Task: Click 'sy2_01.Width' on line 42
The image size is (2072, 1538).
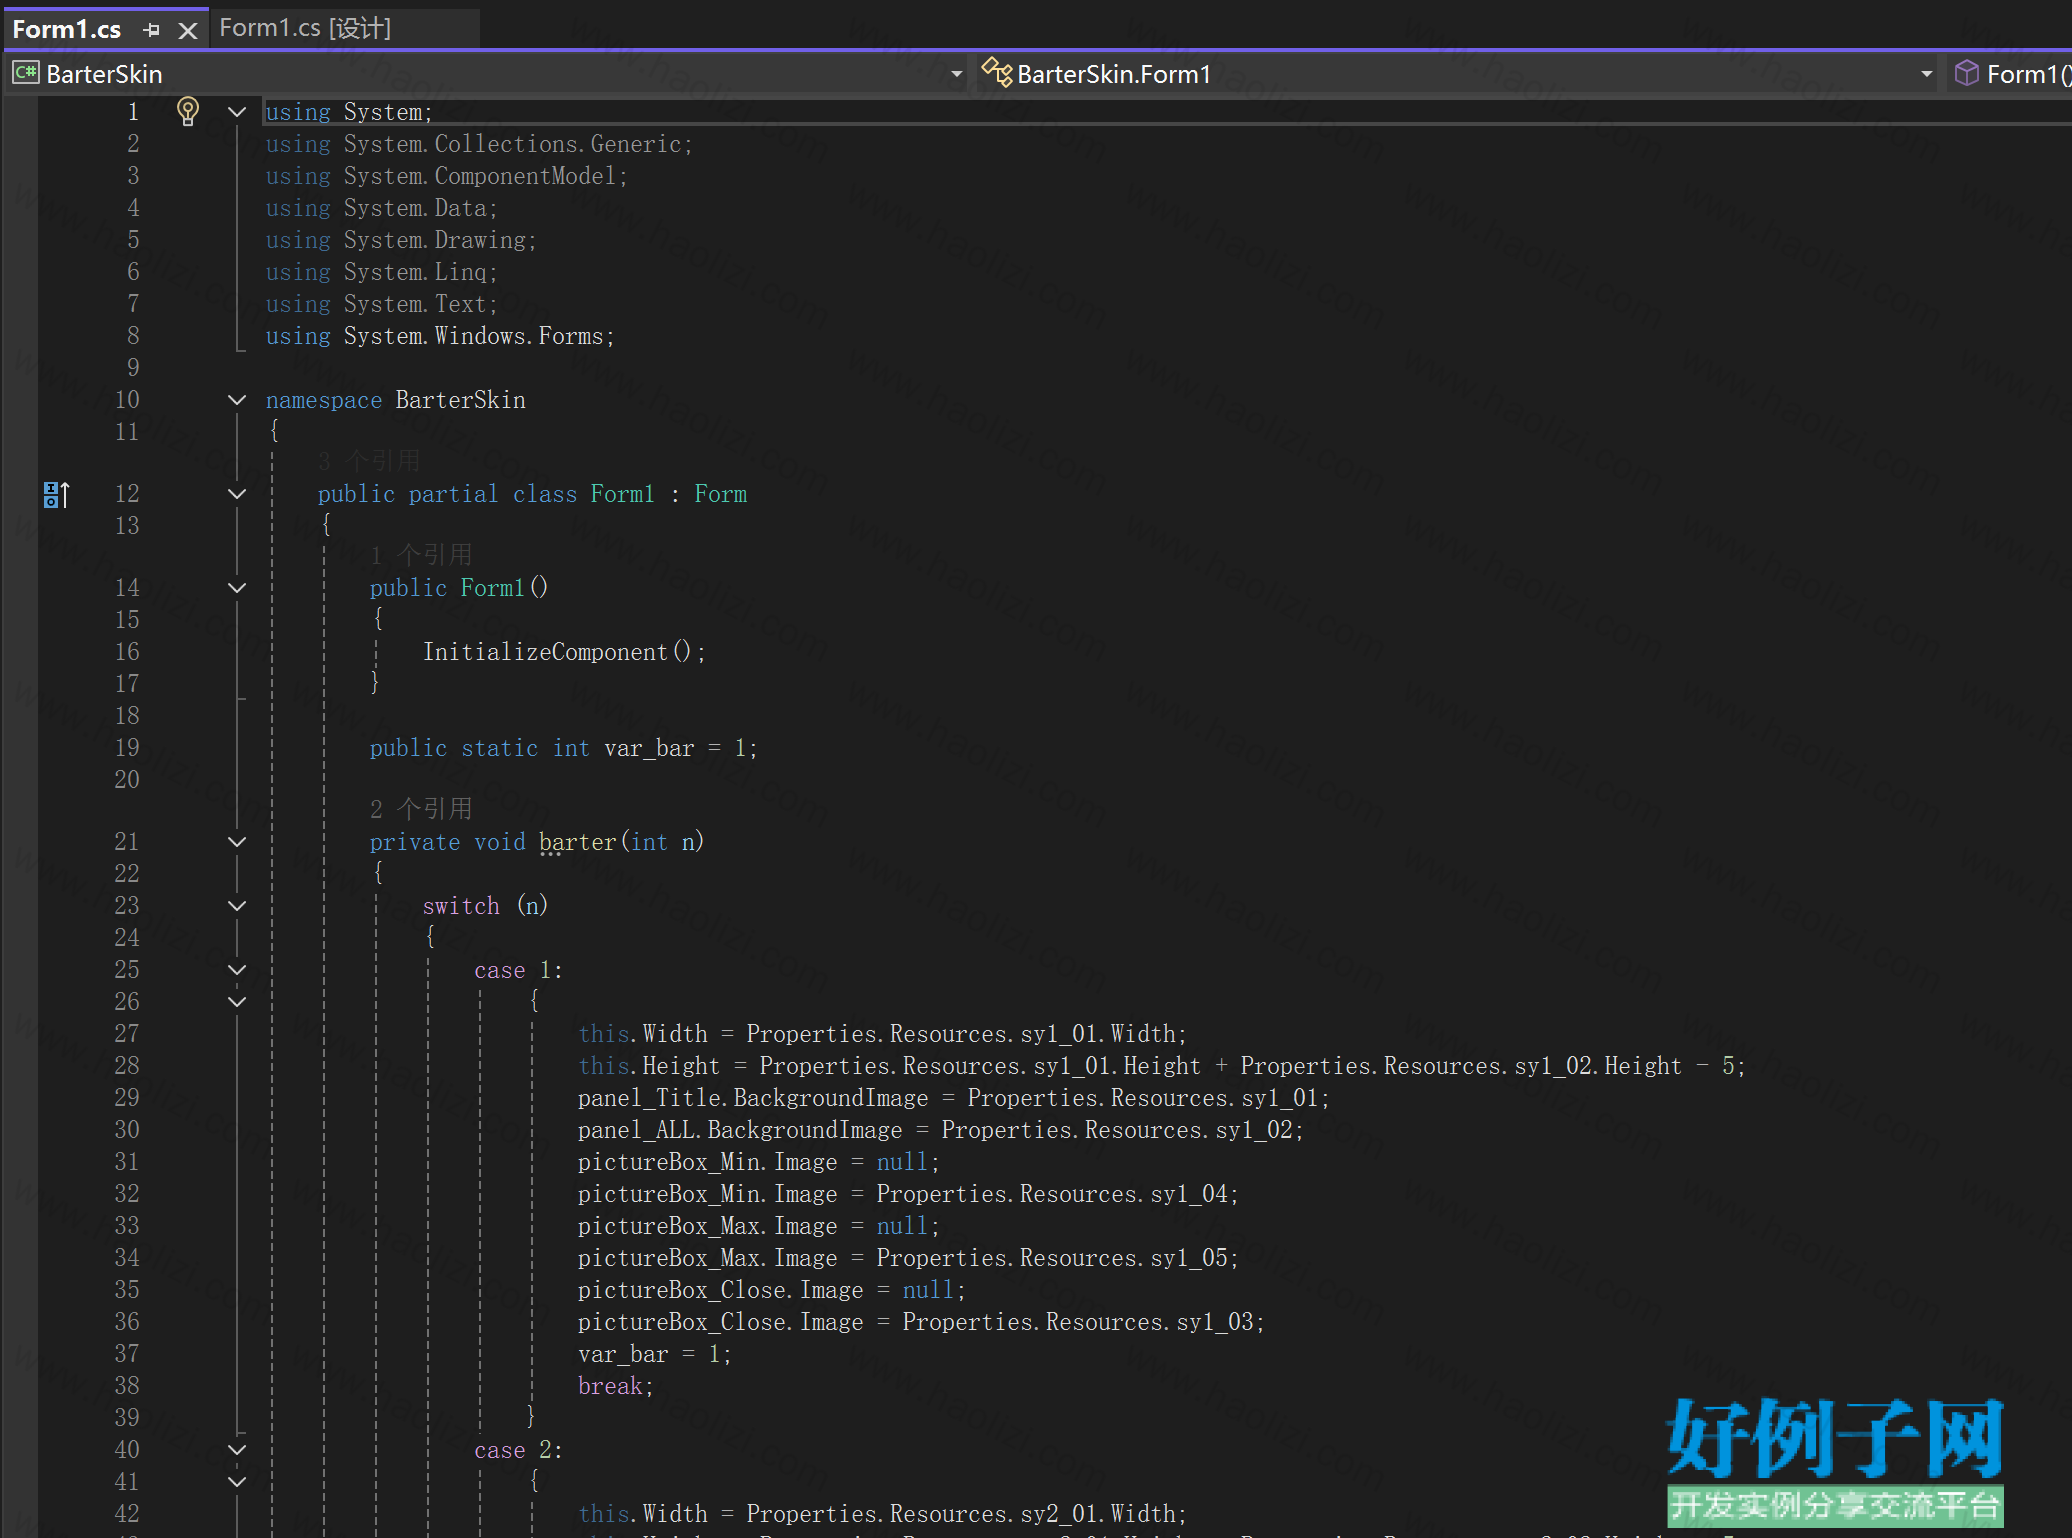Action: pos(1098,1514)
